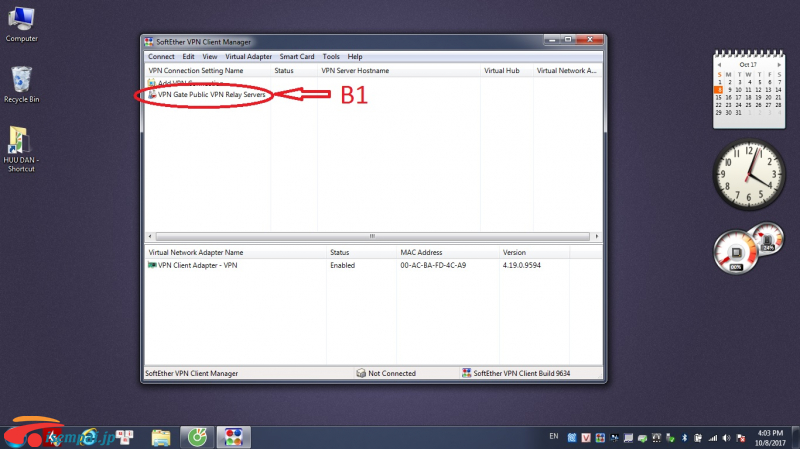Click the Safely Remove Hardware tray icon
Viewport: 800px width, 449px height.
click(x=670, y=438)
